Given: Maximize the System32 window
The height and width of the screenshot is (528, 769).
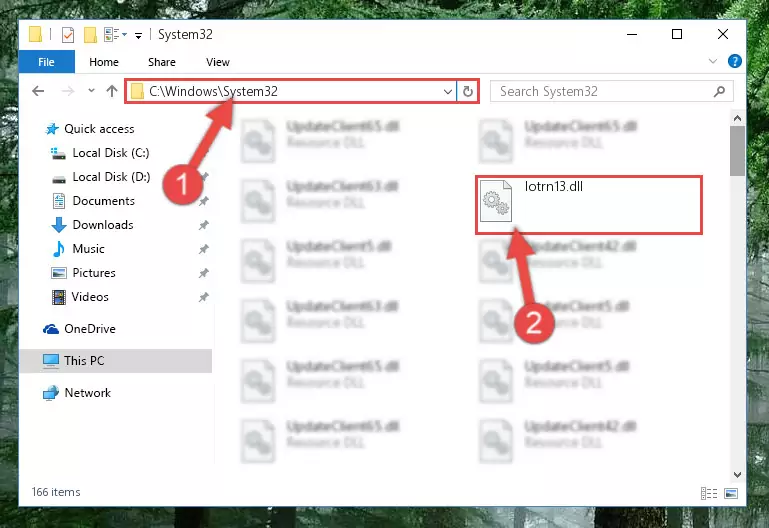Looking at the screenshot, I should pyautogui.click(x=677, y=34).
